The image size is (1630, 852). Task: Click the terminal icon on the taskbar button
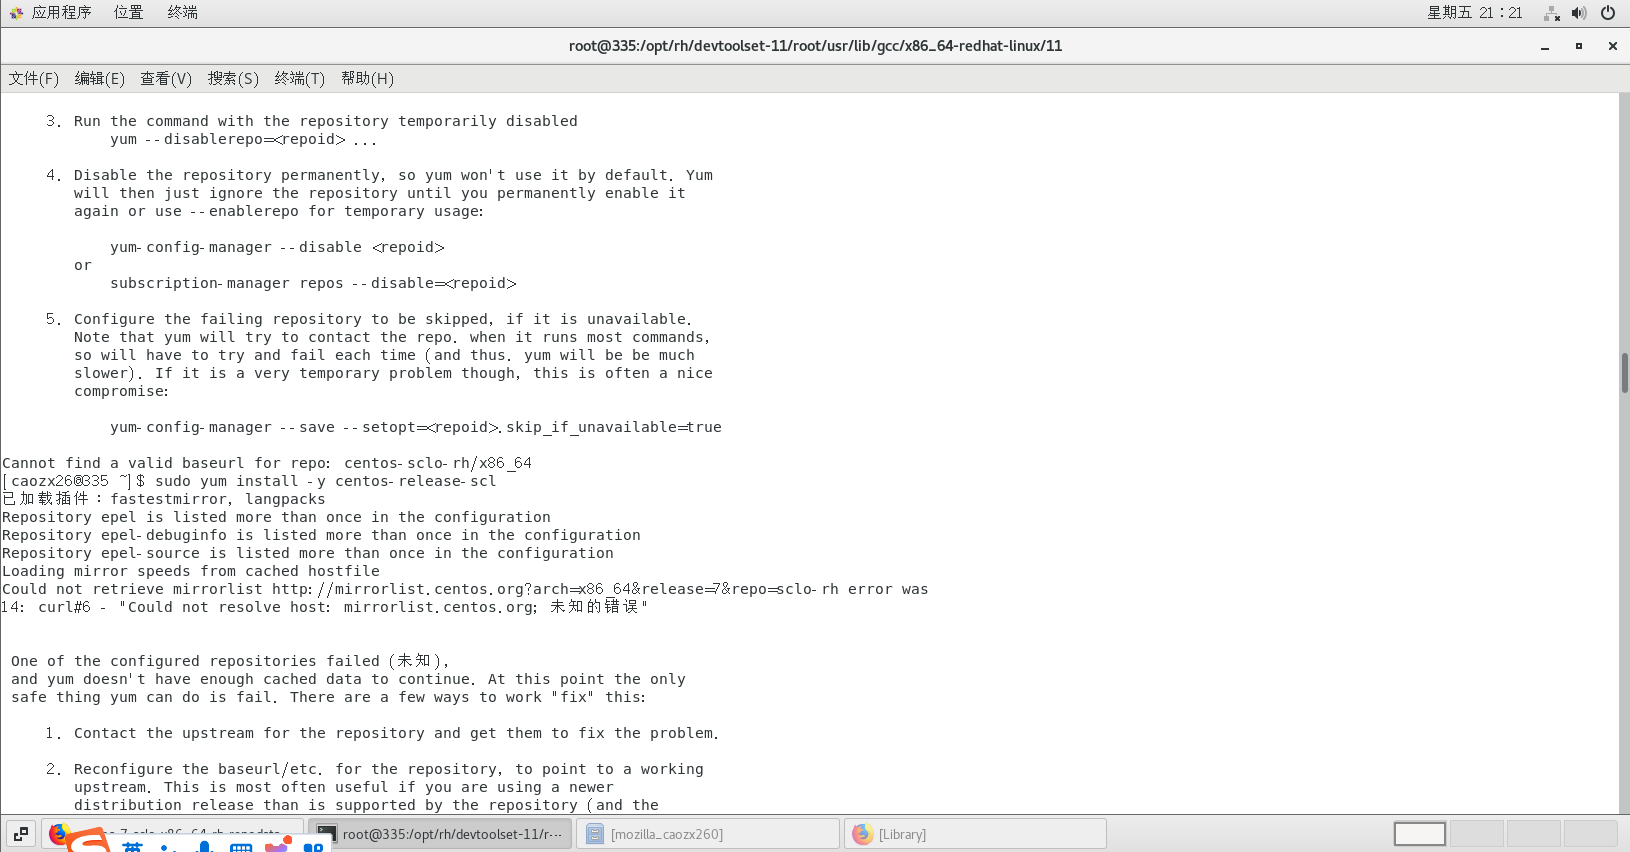[x=326, y=833]
